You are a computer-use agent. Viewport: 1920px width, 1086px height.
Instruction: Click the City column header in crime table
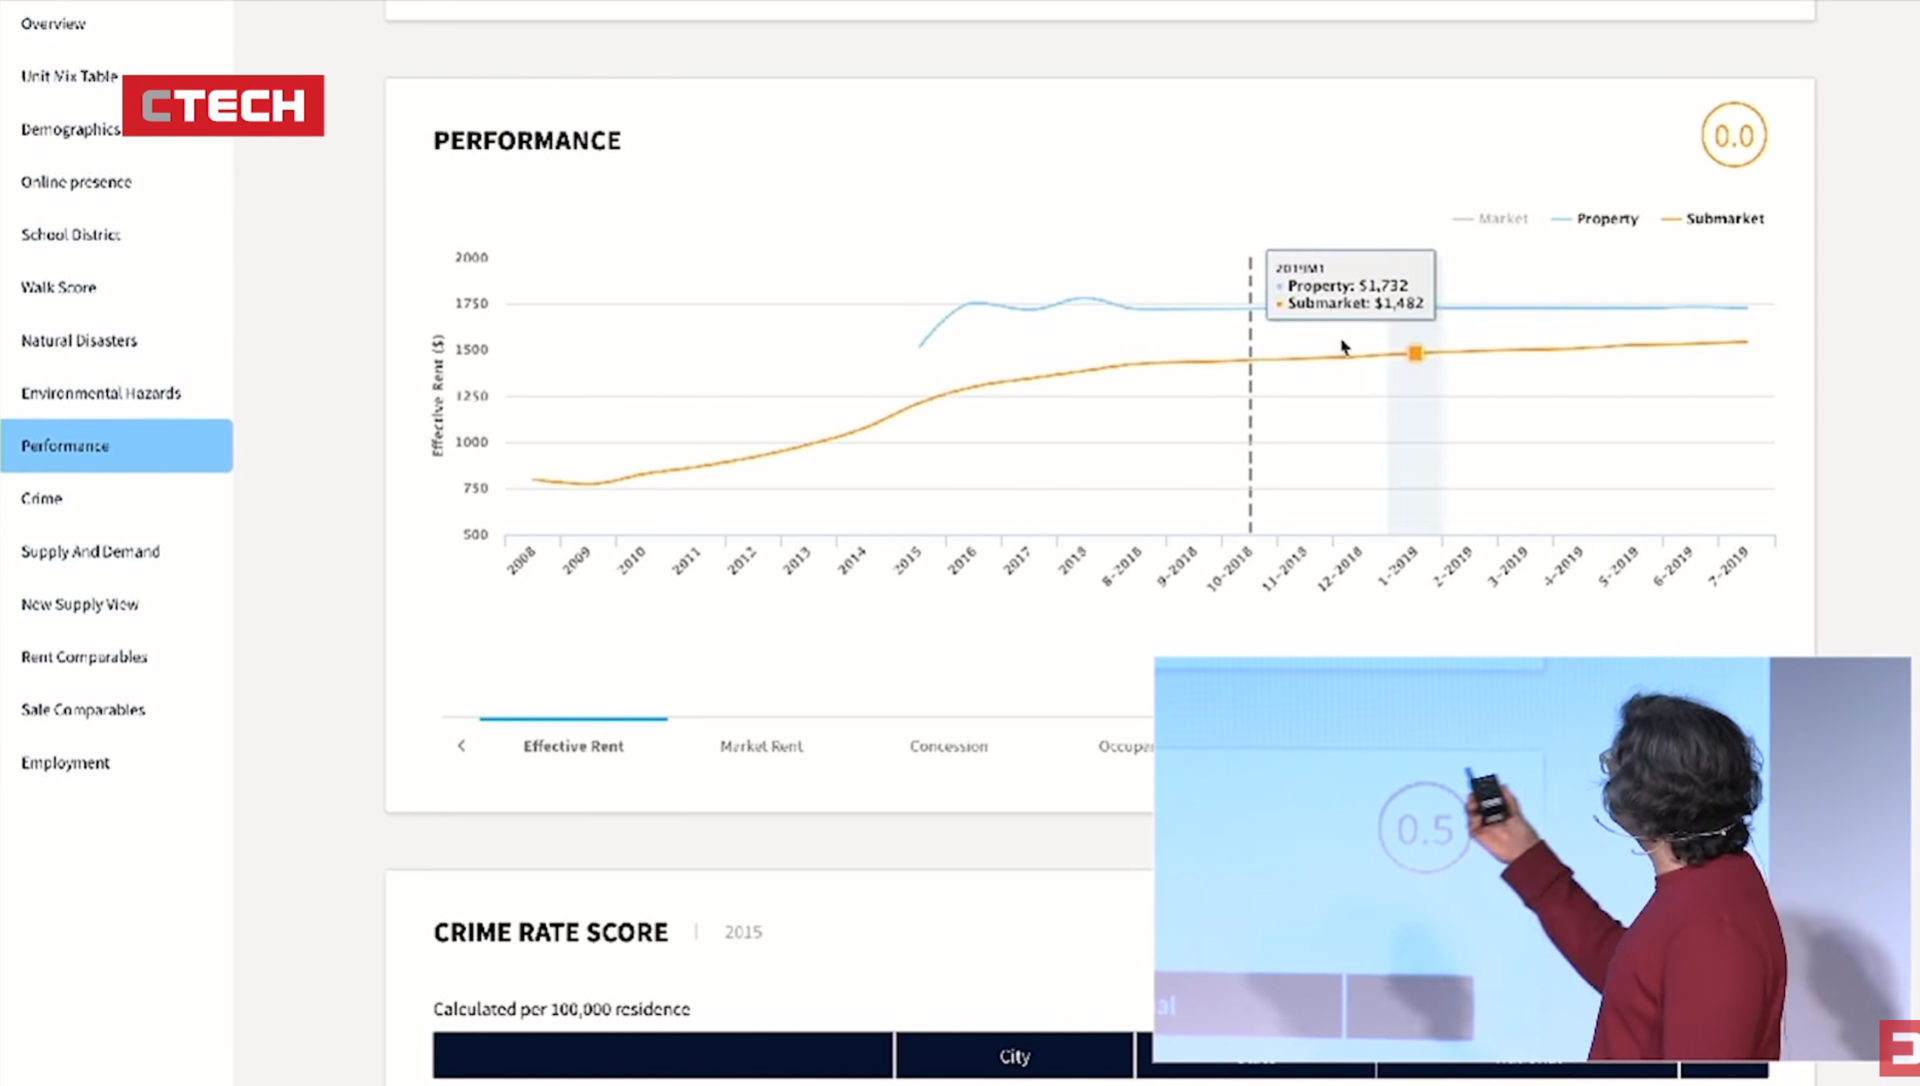coord(1014,1056)
